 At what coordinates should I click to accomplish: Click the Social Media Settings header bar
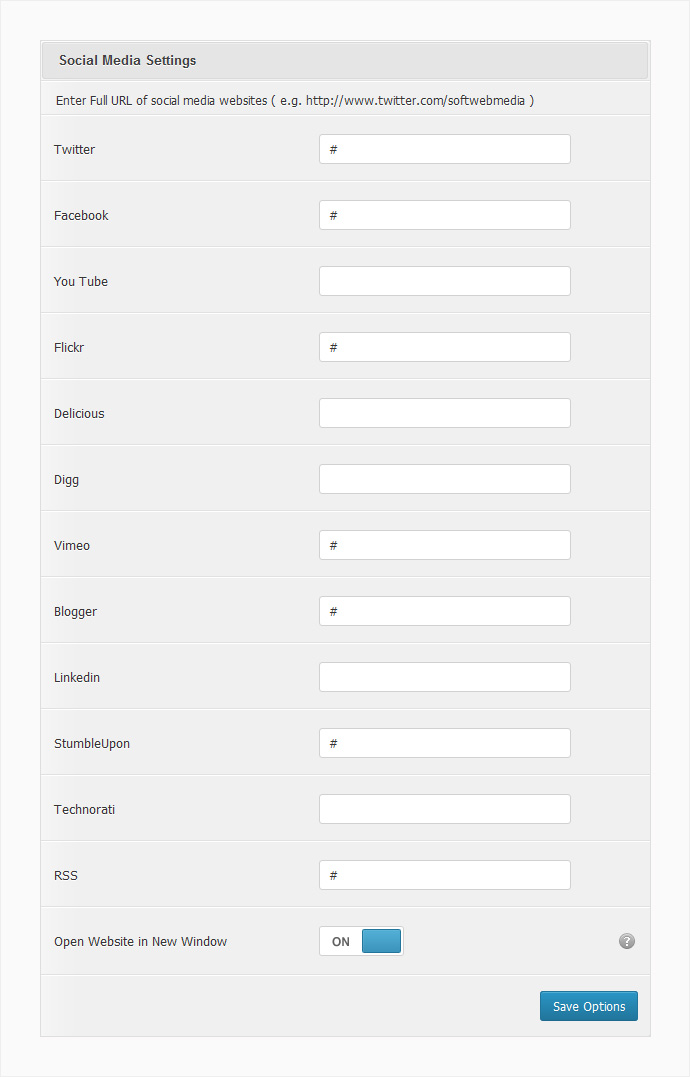tap(345, 60)
